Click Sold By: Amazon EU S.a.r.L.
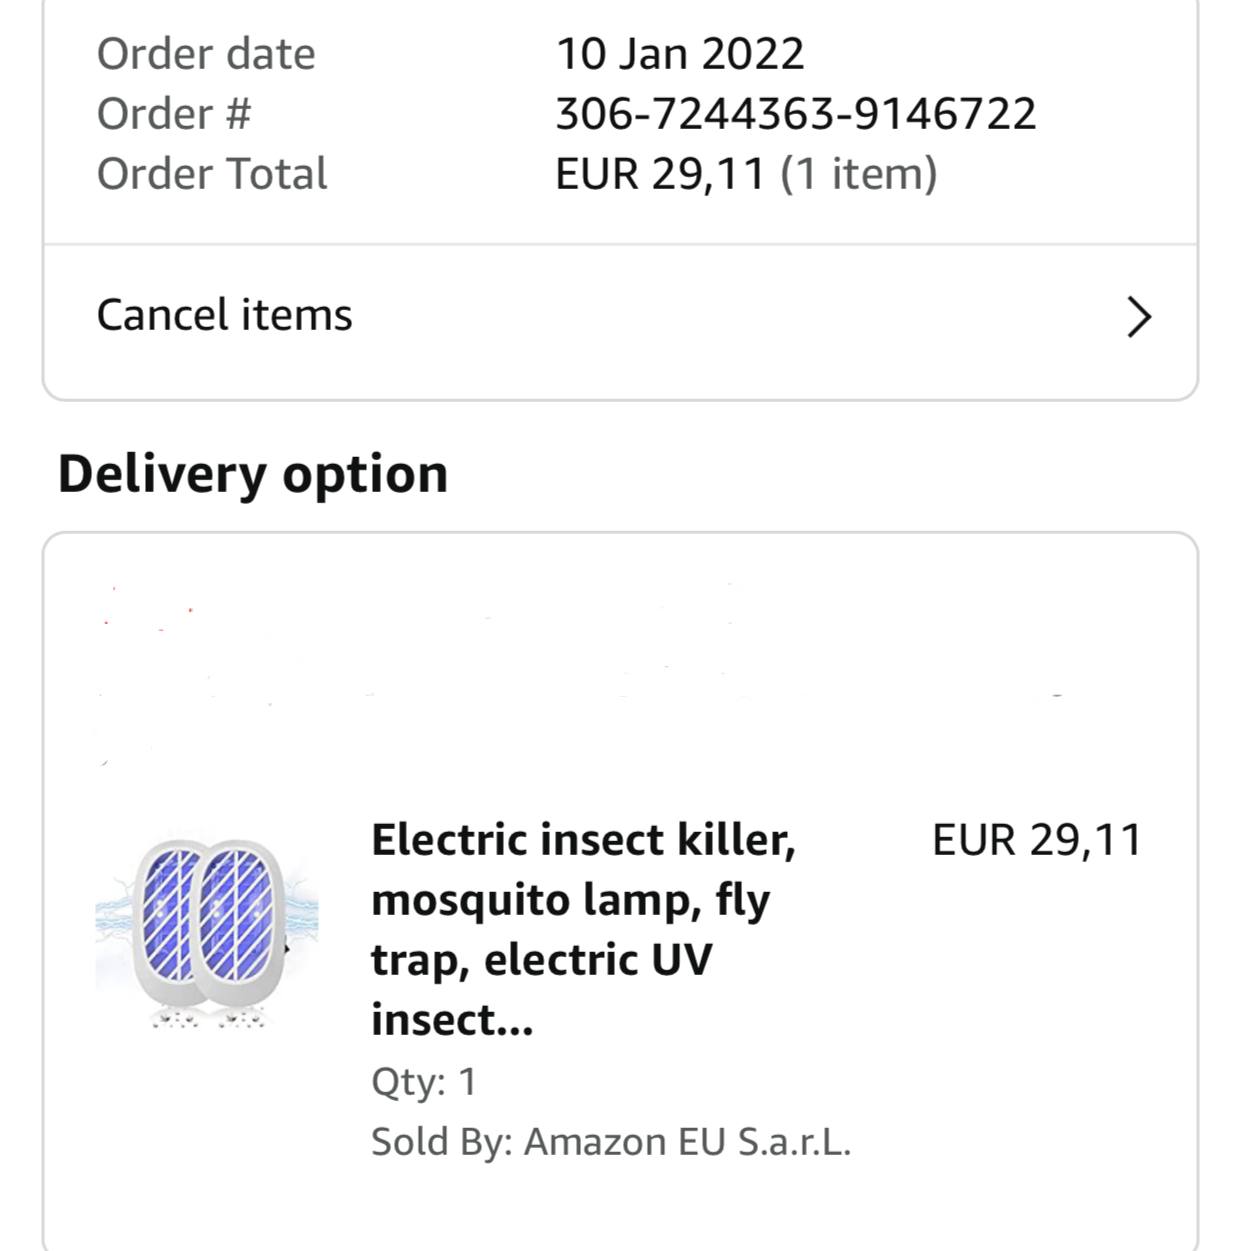This screenshot has height=1251, width=1241. click(x=610, y=1142)
